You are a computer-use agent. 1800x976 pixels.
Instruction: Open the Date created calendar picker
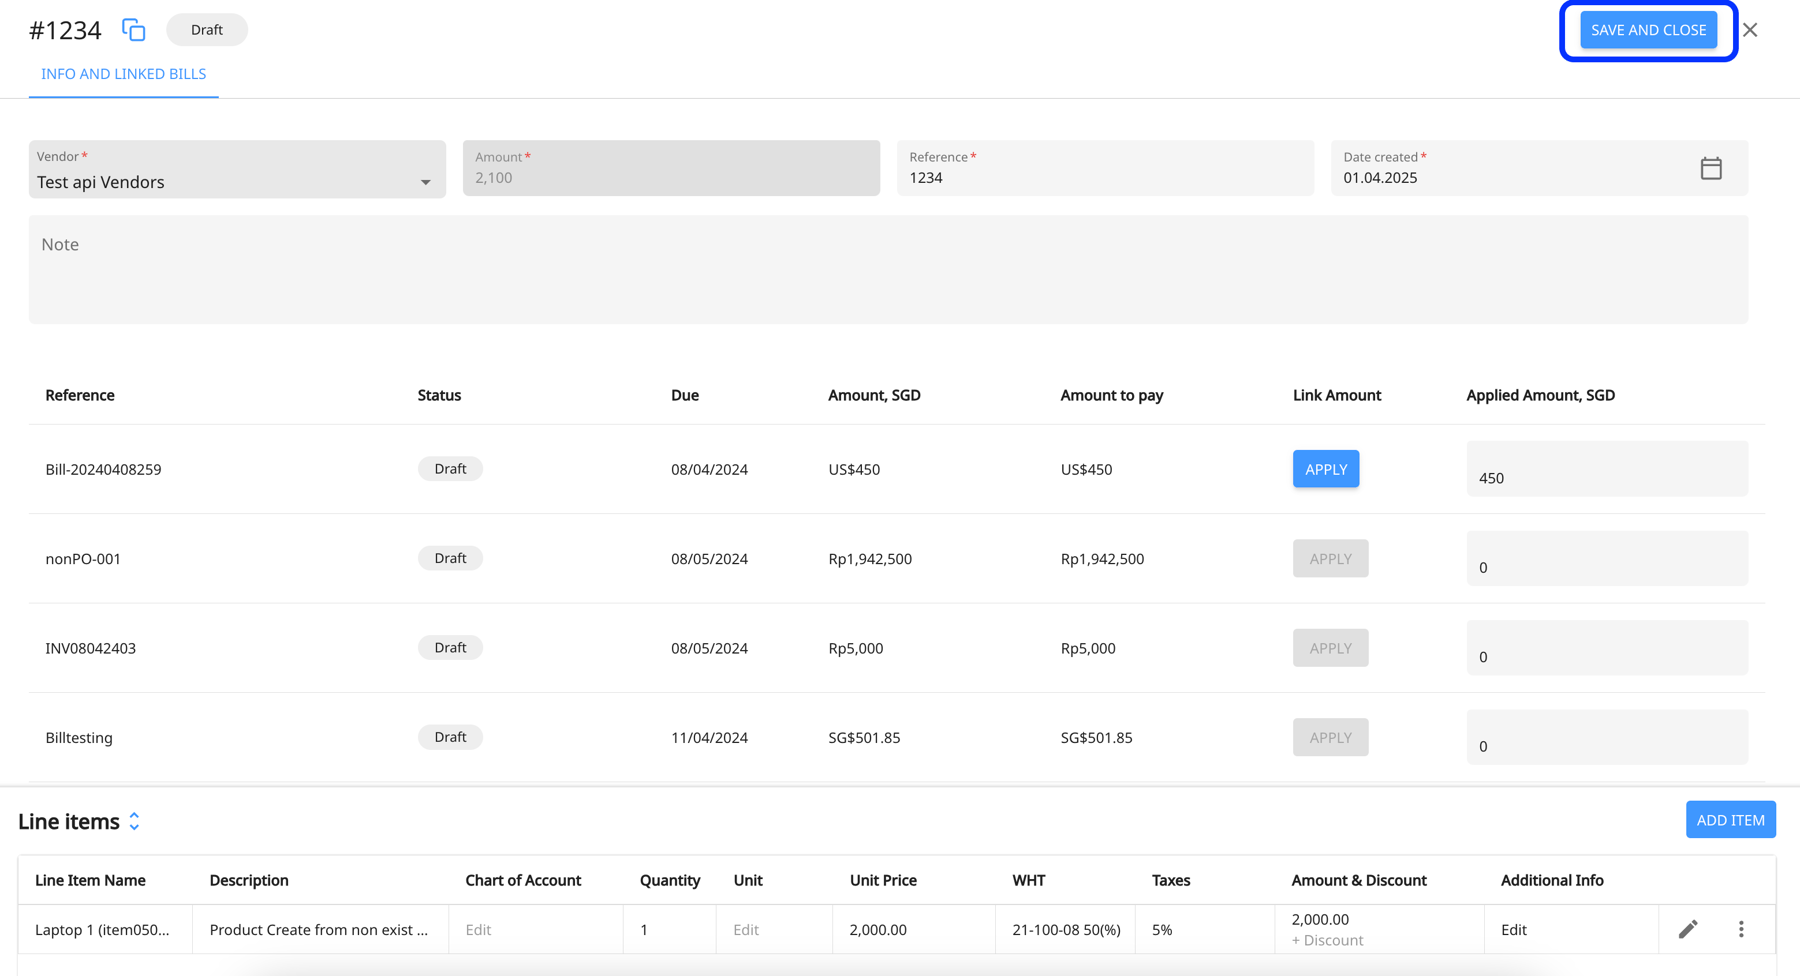[1711, 168]
